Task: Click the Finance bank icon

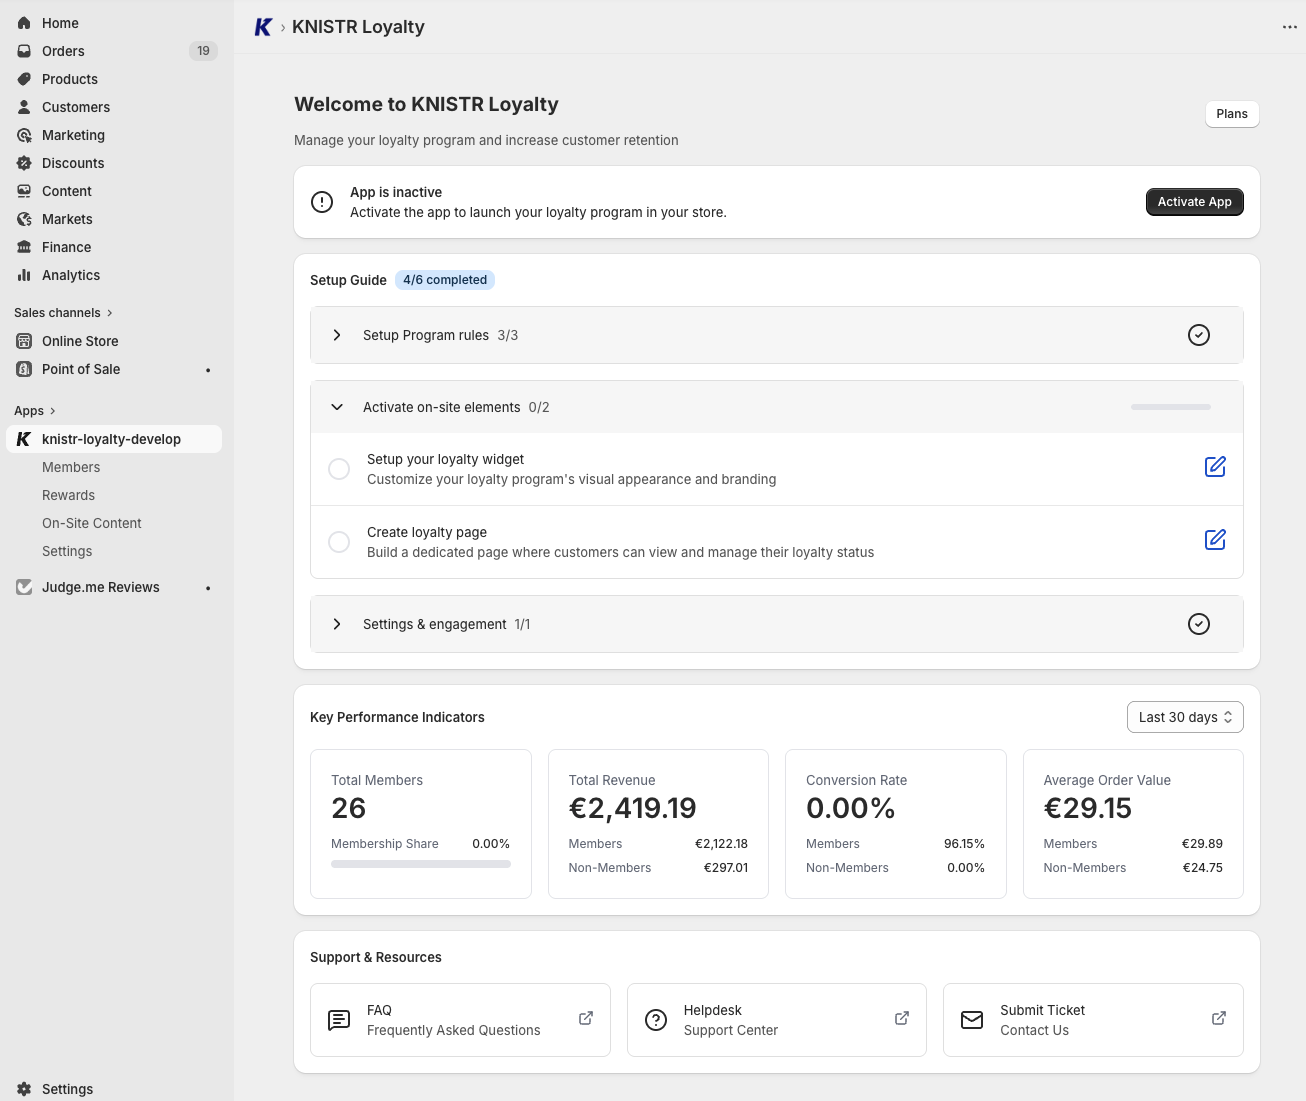Action: point(24,247)
